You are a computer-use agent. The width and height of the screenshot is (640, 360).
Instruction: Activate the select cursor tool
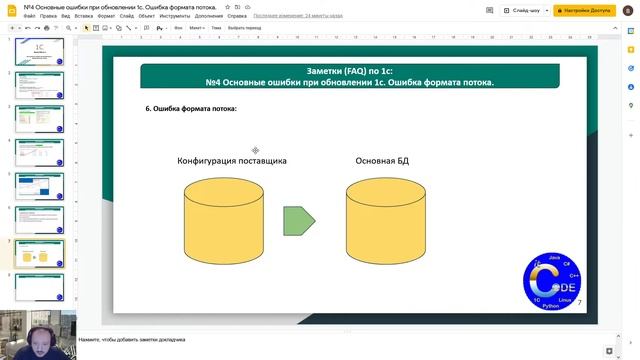click(86, 28)
